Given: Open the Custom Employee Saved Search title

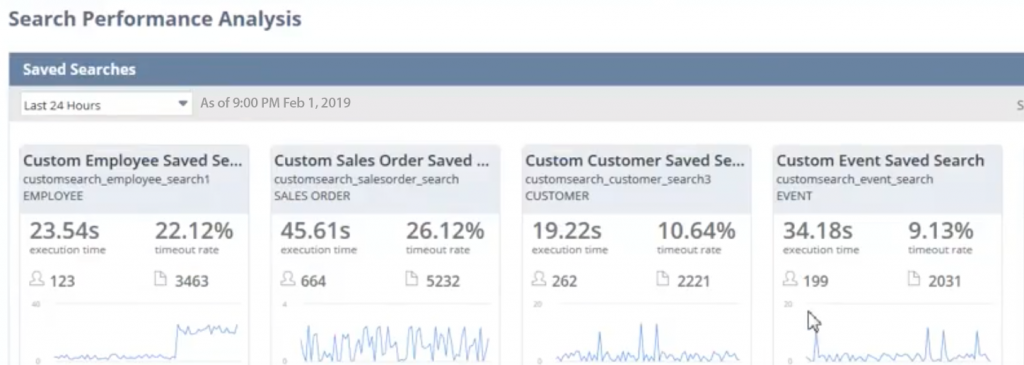Looking at the screenshot, I should (x=133, y=161).
